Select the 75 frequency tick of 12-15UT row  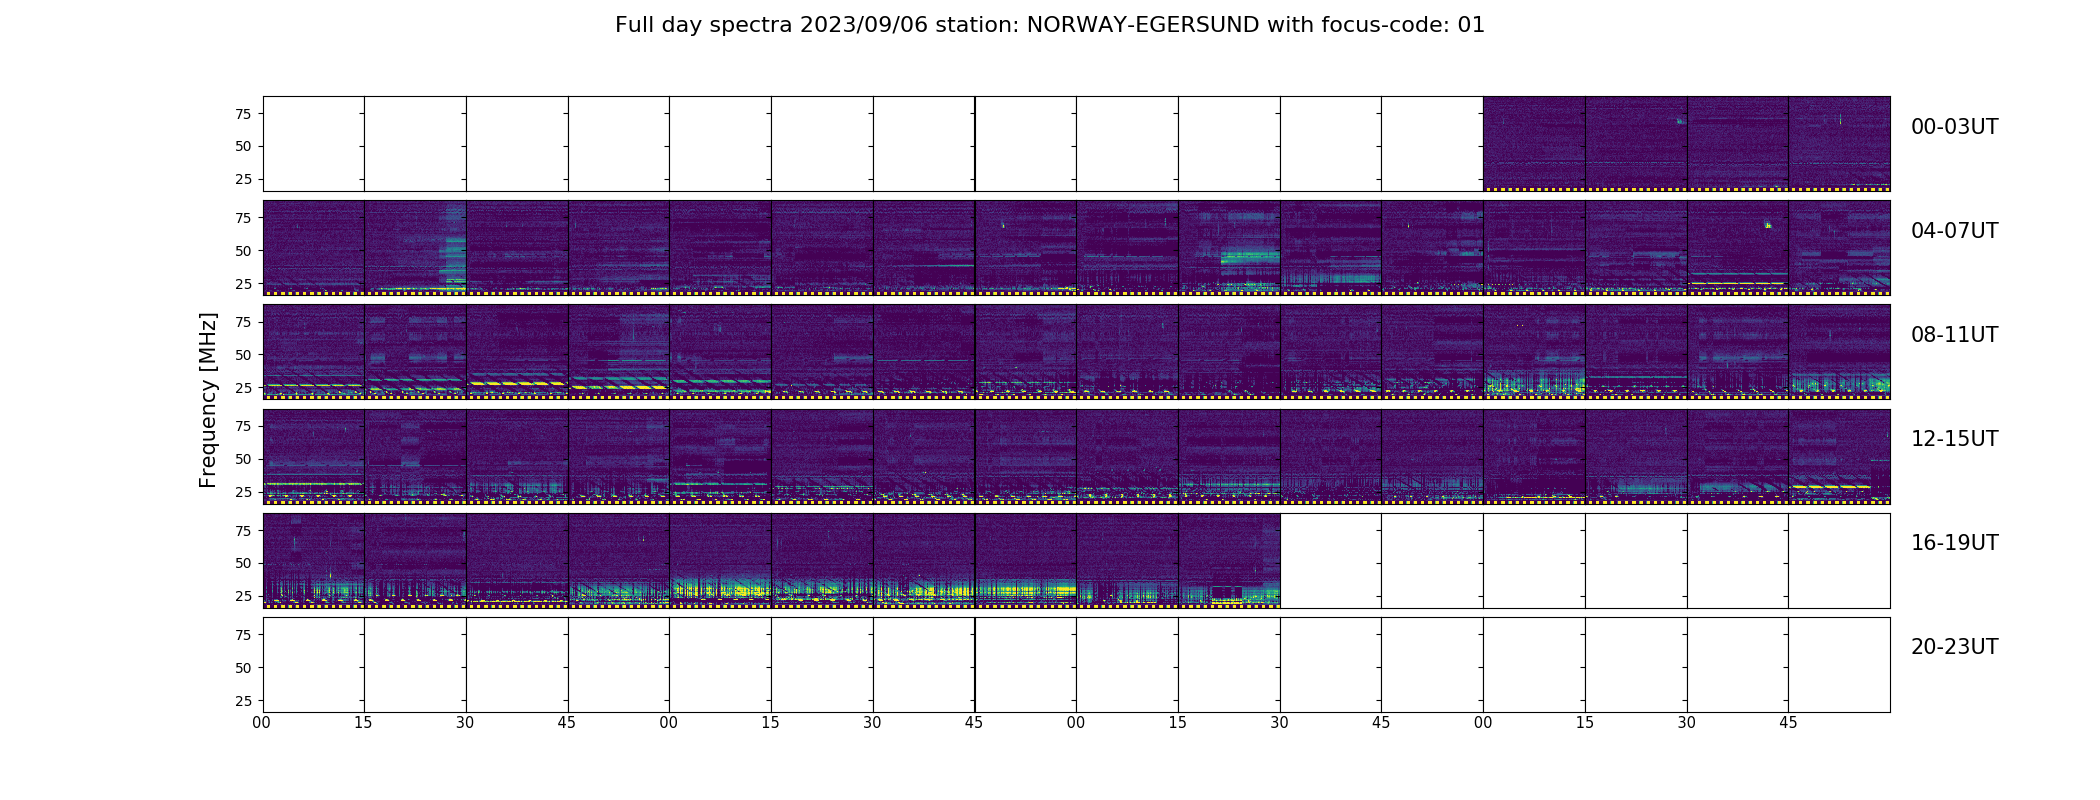point(243,426)
